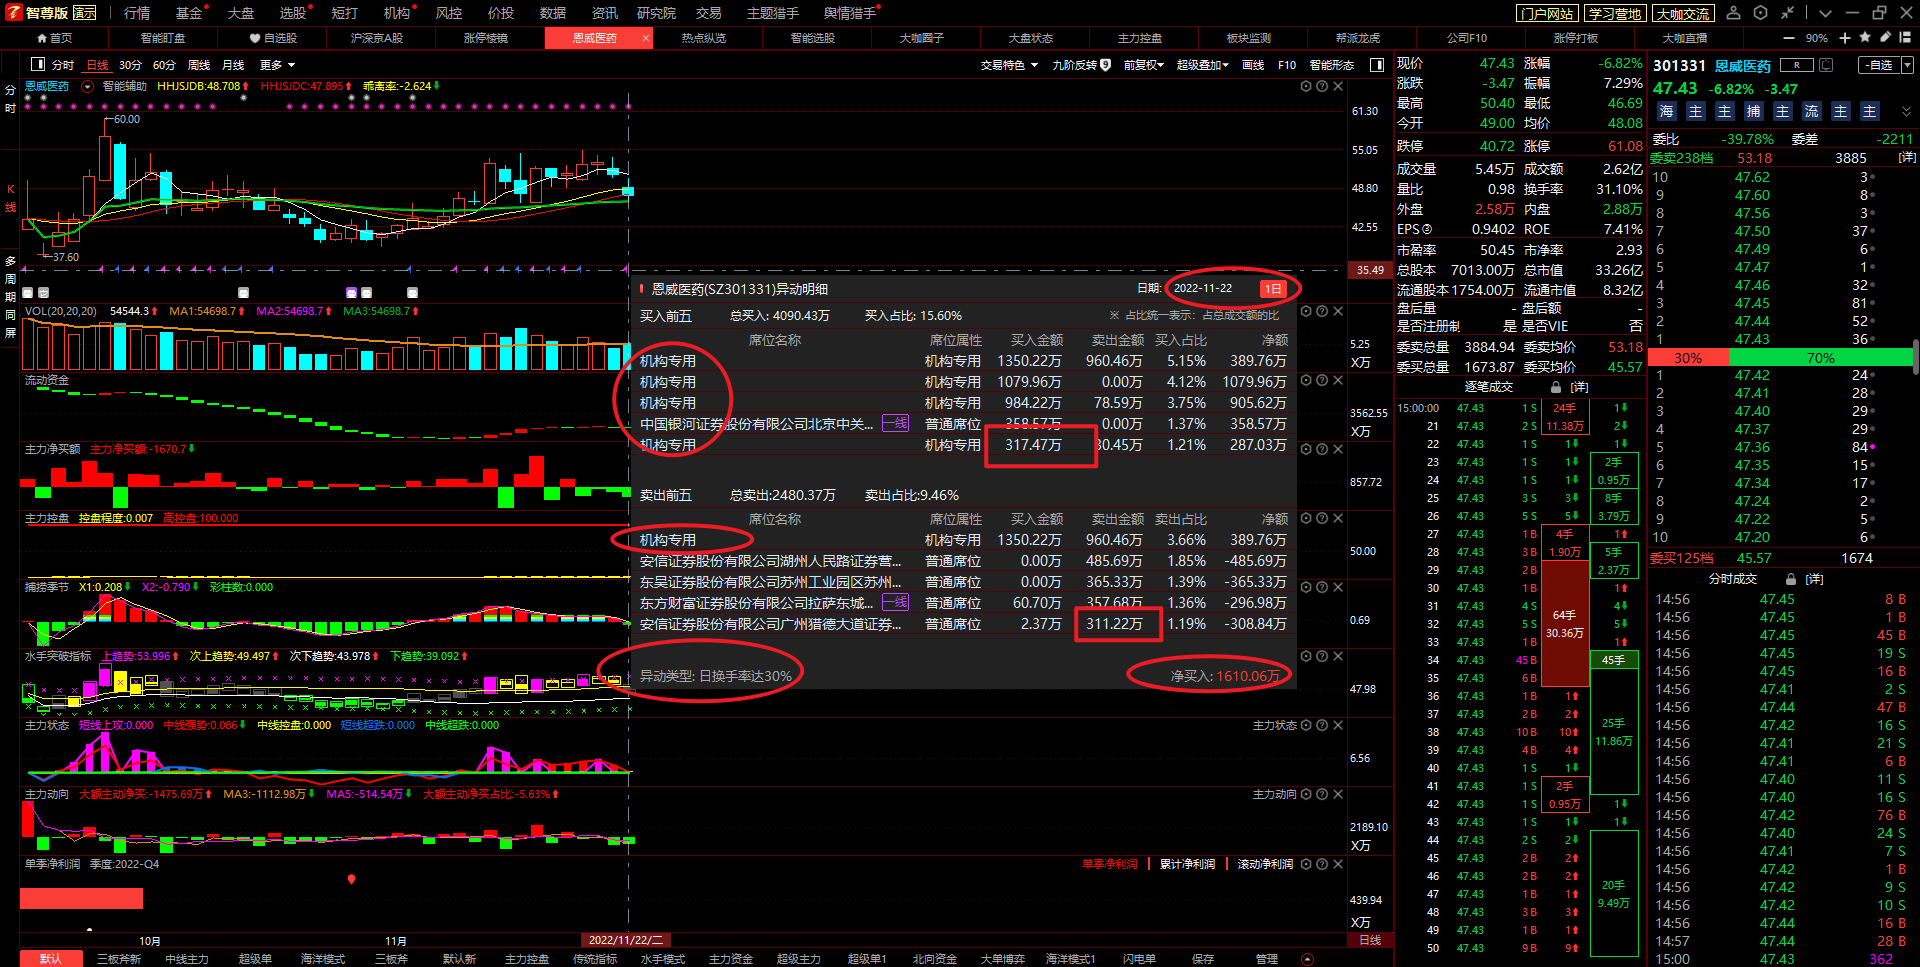Open the dropdown arrow next to -自选

click(x=1907, y=65)
